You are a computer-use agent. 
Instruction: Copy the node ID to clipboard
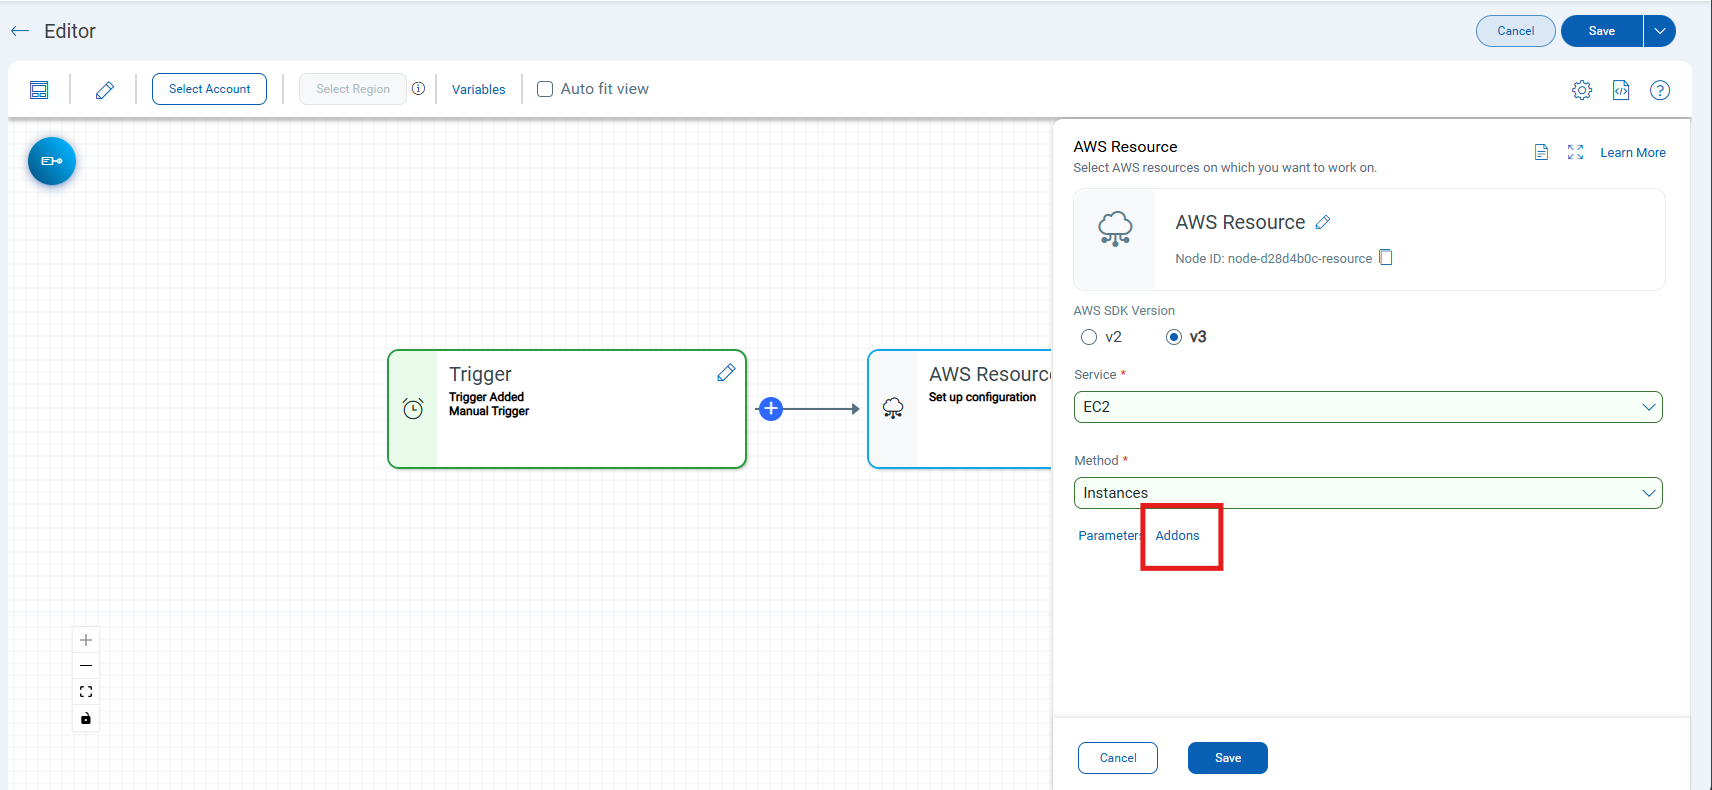(1386, 257)
